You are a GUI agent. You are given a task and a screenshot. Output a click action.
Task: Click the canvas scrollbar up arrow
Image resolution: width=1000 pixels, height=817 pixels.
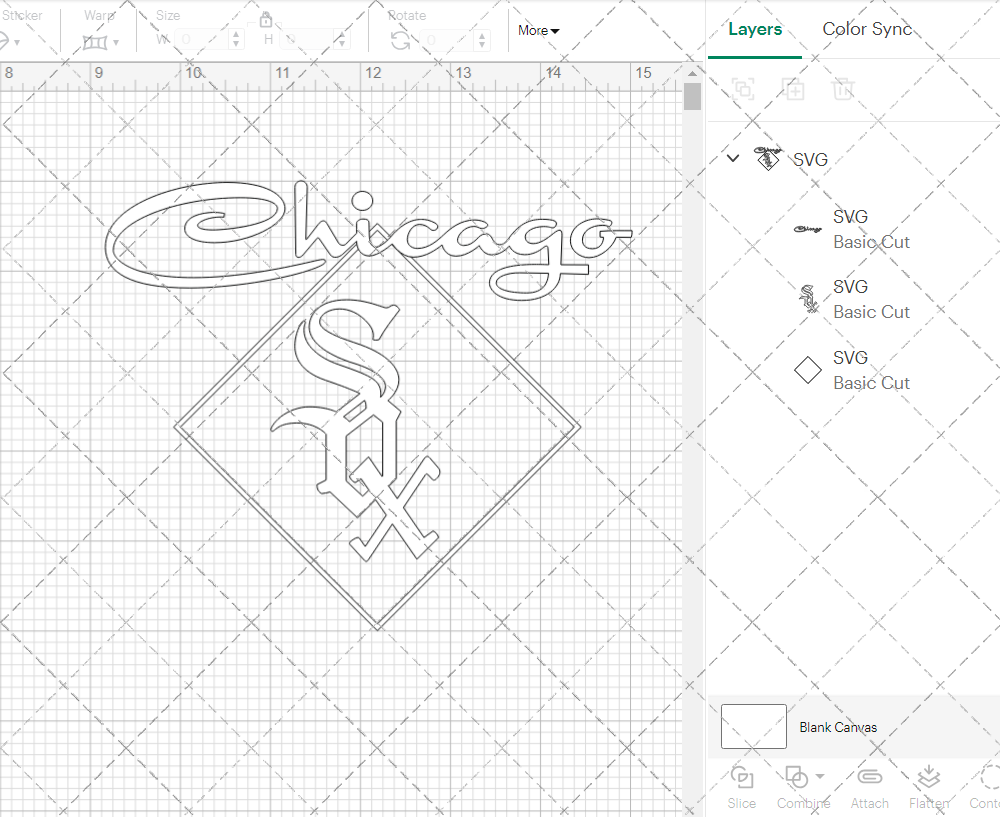(x=692, y=73)
